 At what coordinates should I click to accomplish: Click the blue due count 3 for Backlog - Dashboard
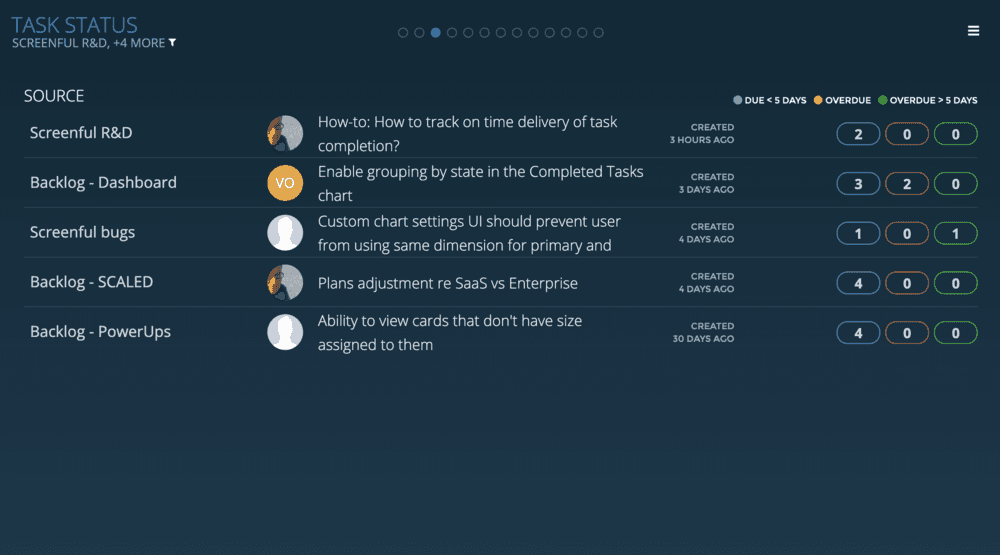click(x=858, y=184)
